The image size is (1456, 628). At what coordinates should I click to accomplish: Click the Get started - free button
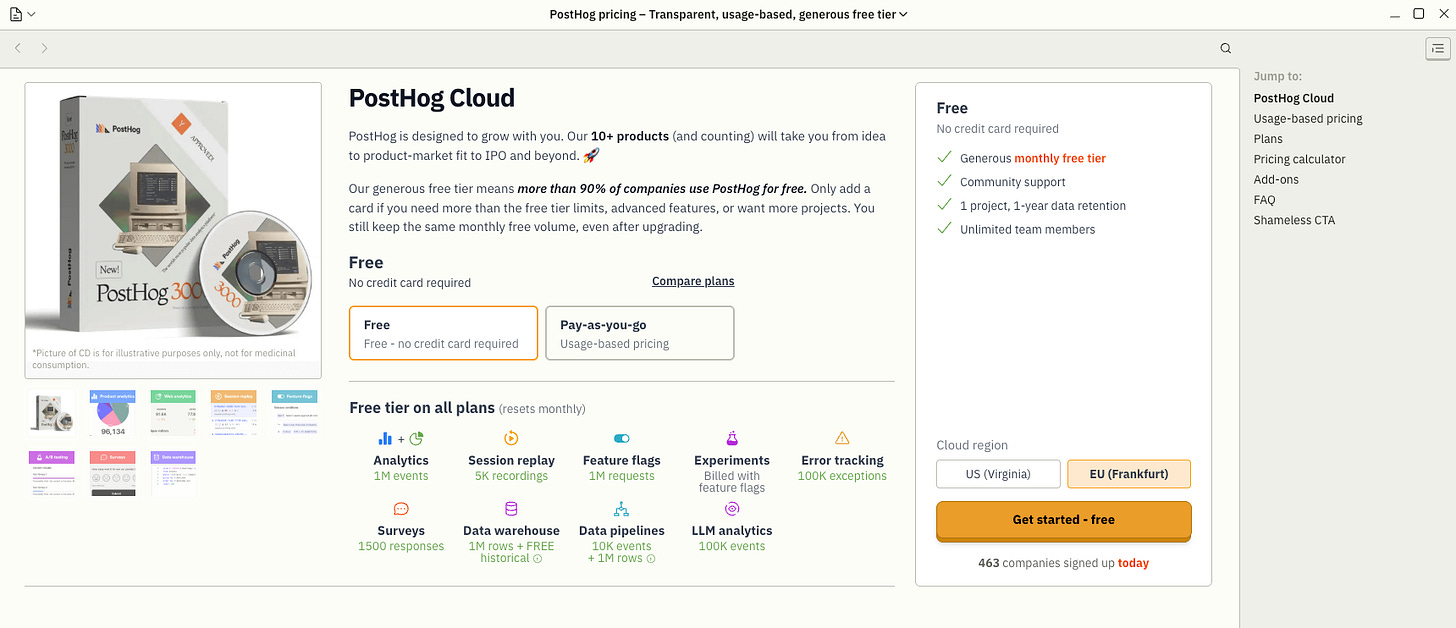(1063, 520)
